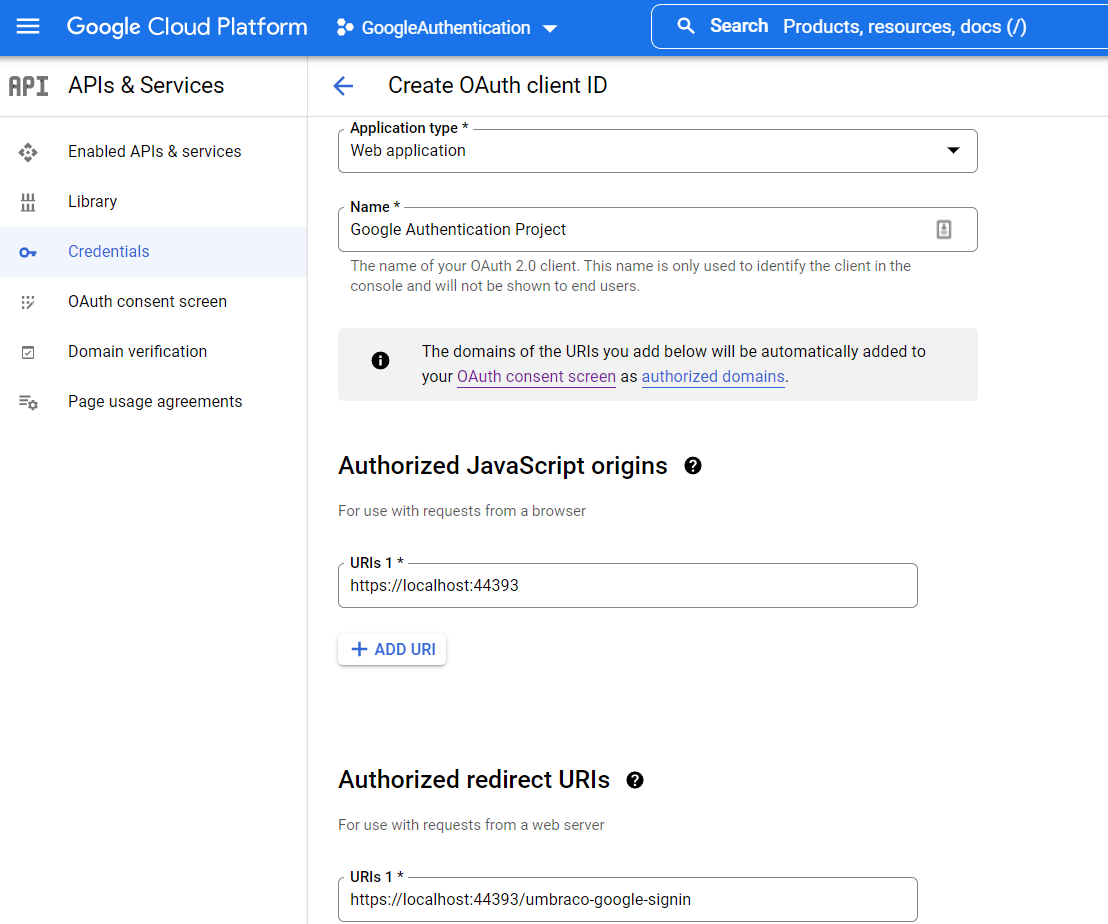Open the hamburger navigation menu

tap(28, 27)
